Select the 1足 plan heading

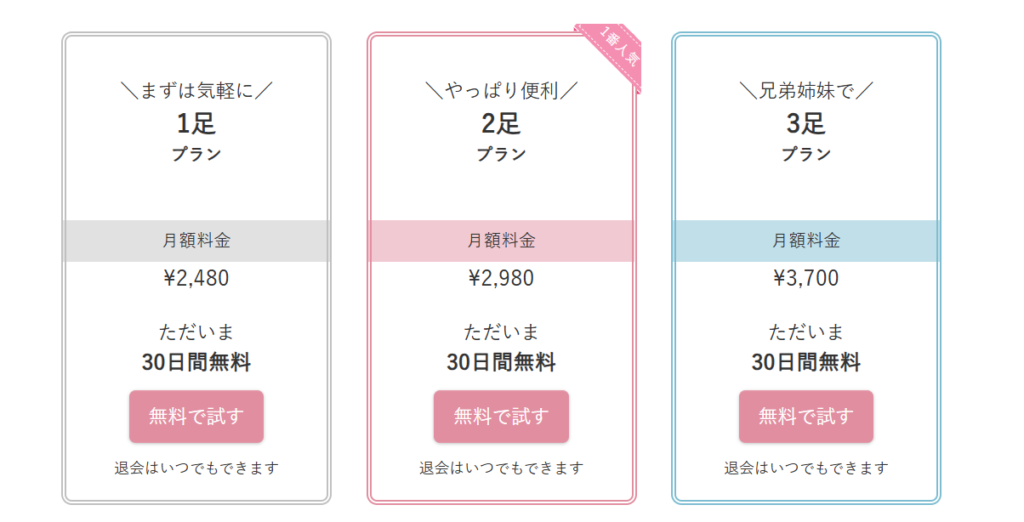pyautogui.click(x=196, y=124)
